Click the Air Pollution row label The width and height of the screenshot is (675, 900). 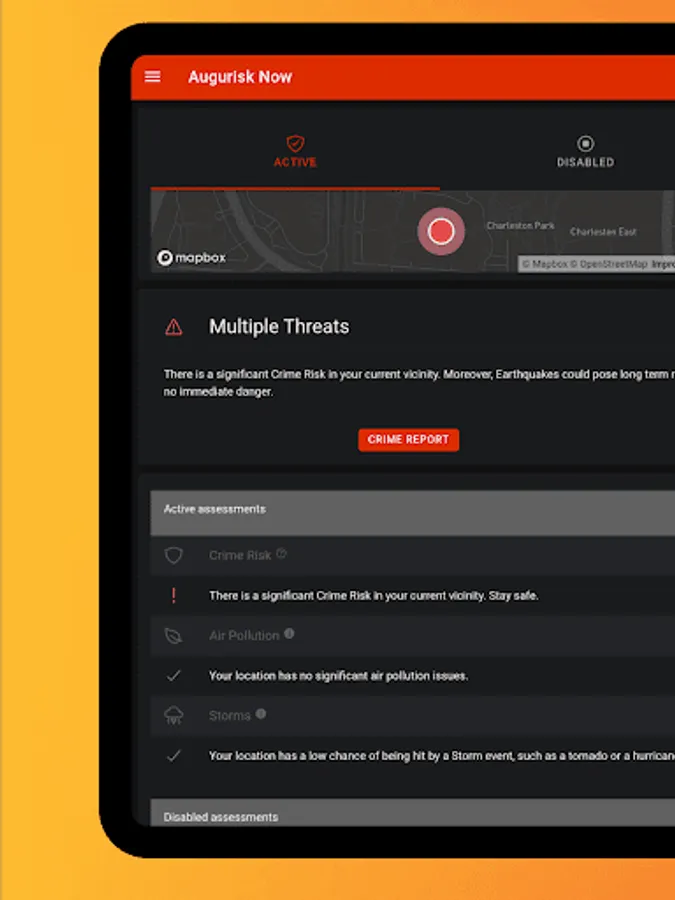[244, 635]
